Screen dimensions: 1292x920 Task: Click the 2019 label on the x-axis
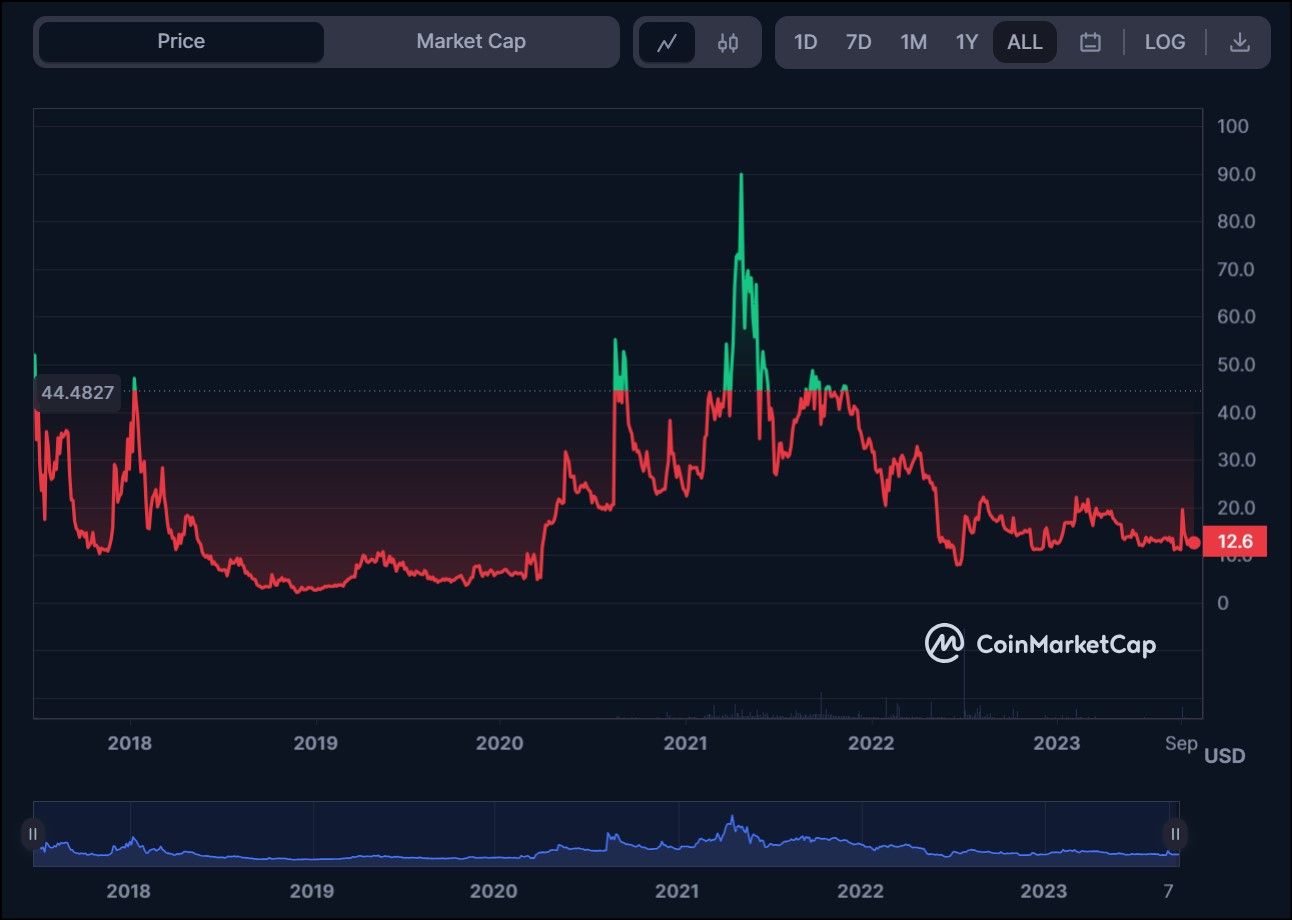pyautogui.click(x=317, y=743)
